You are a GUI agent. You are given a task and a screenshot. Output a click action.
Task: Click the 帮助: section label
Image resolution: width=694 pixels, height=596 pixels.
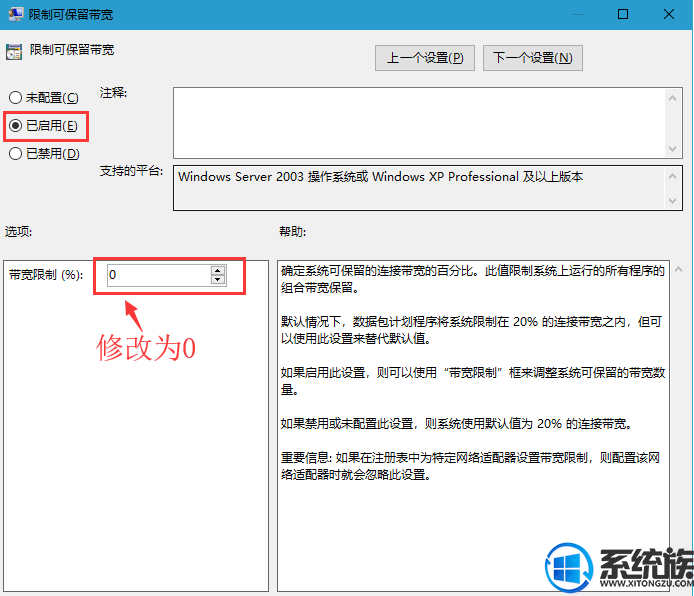tap(293, 231)
